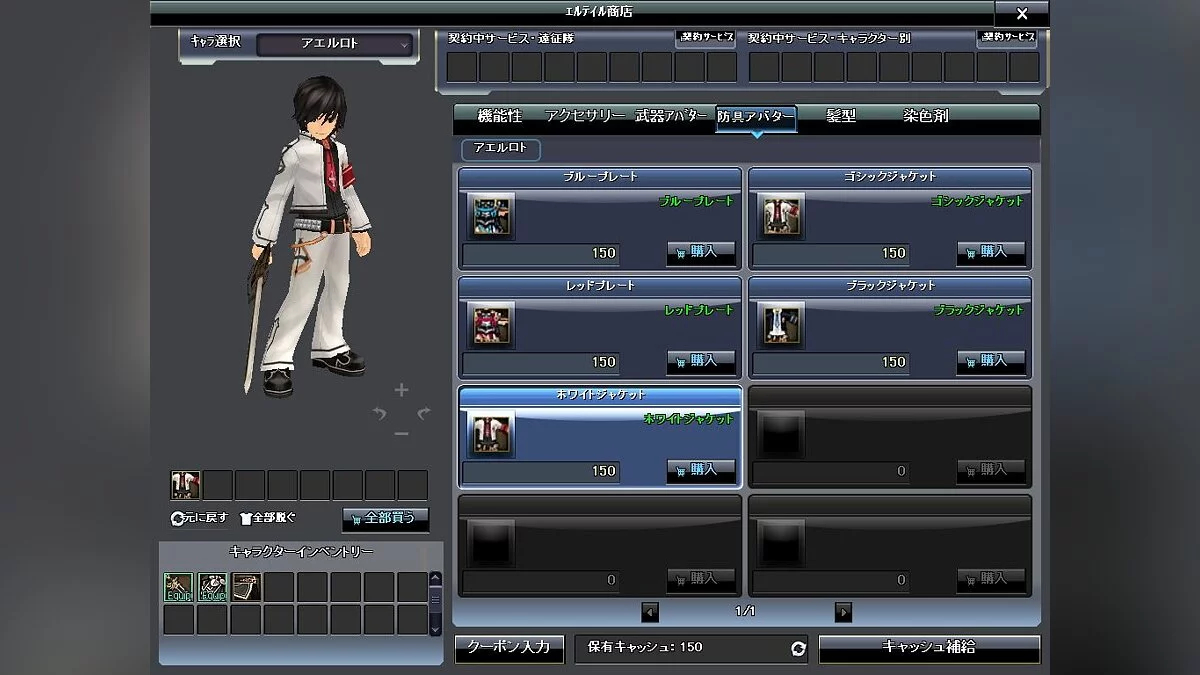This screenshot has height=675, width=1200.
Task: Select the second equipped inventory item
Action: [212, 587]
